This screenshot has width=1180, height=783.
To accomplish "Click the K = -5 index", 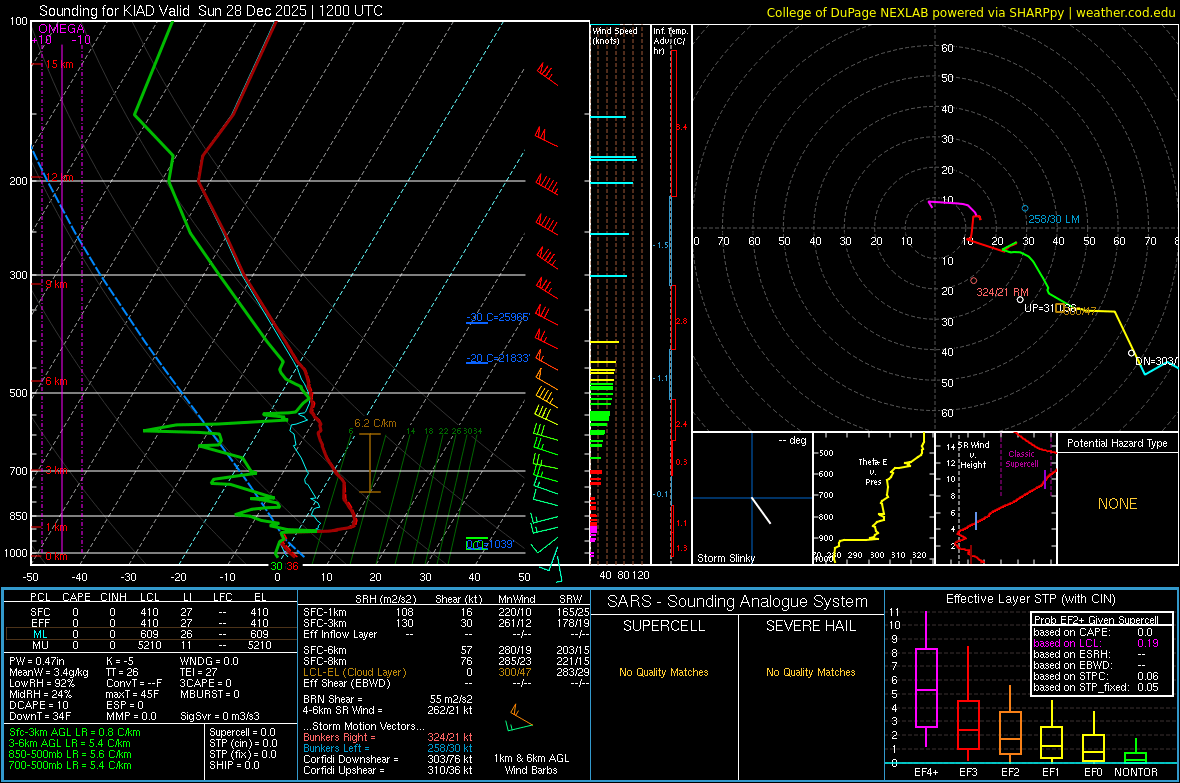I will coord(120,661).
